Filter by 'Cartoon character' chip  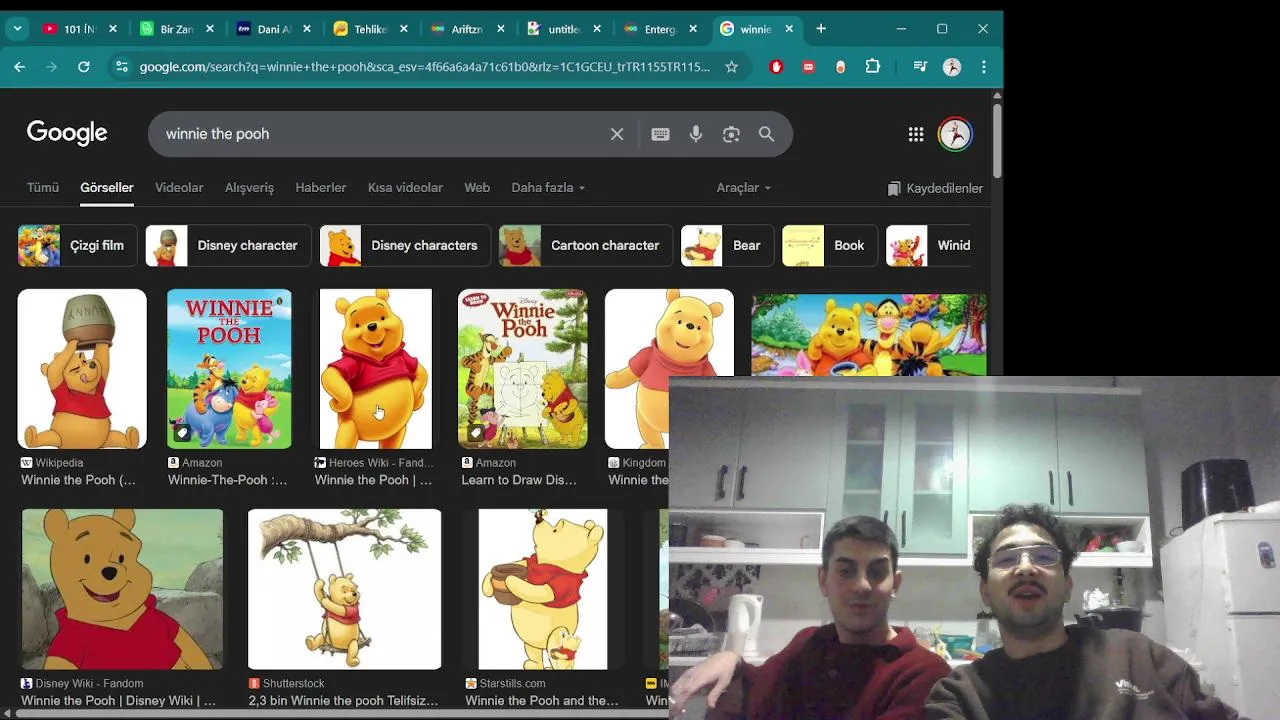[x=586, y=245]
